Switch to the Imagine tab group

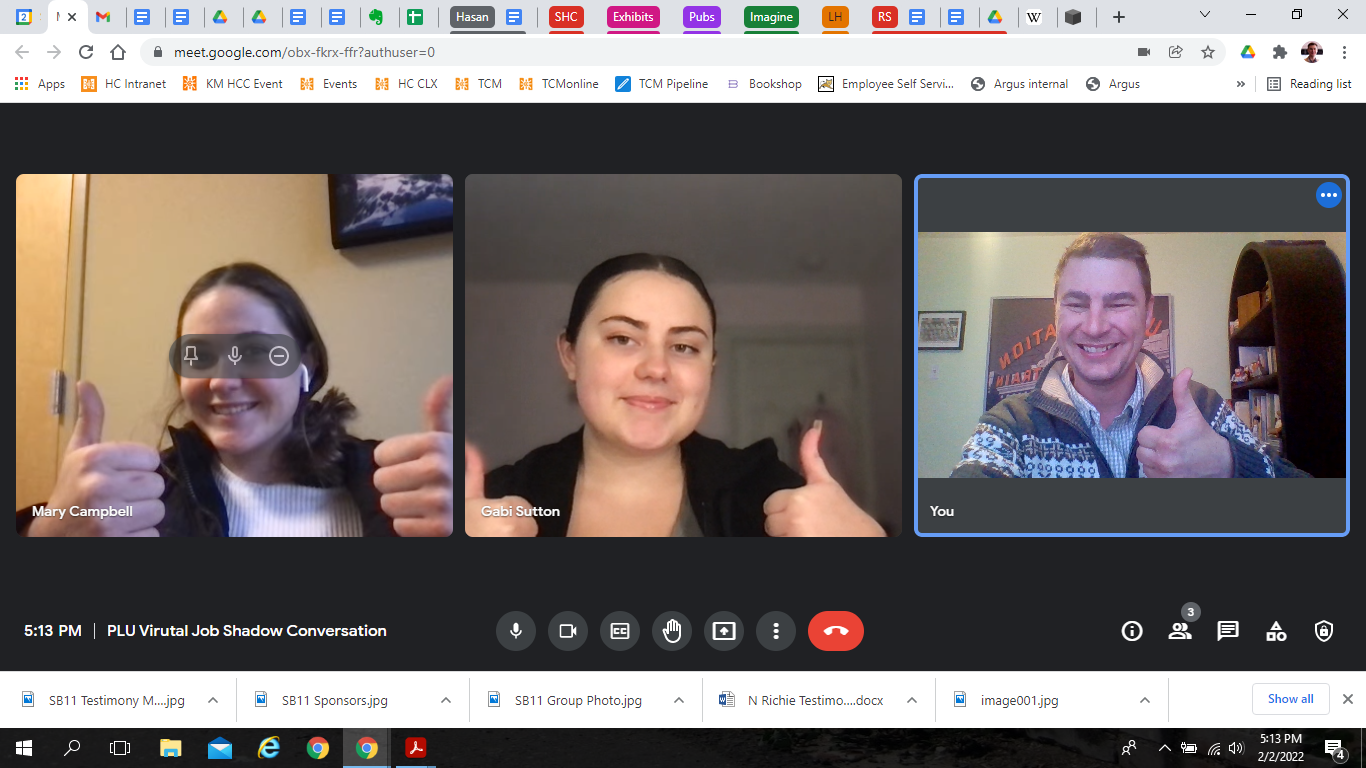[771, 17]
